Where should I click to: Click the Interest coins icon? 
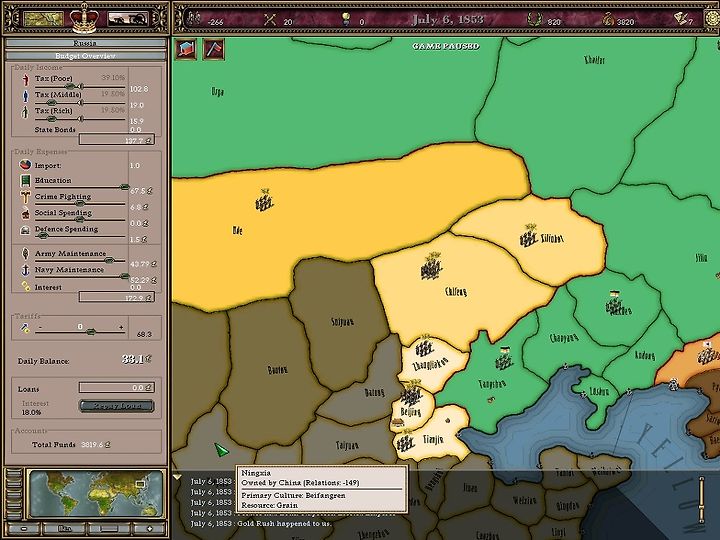point(25,286)
